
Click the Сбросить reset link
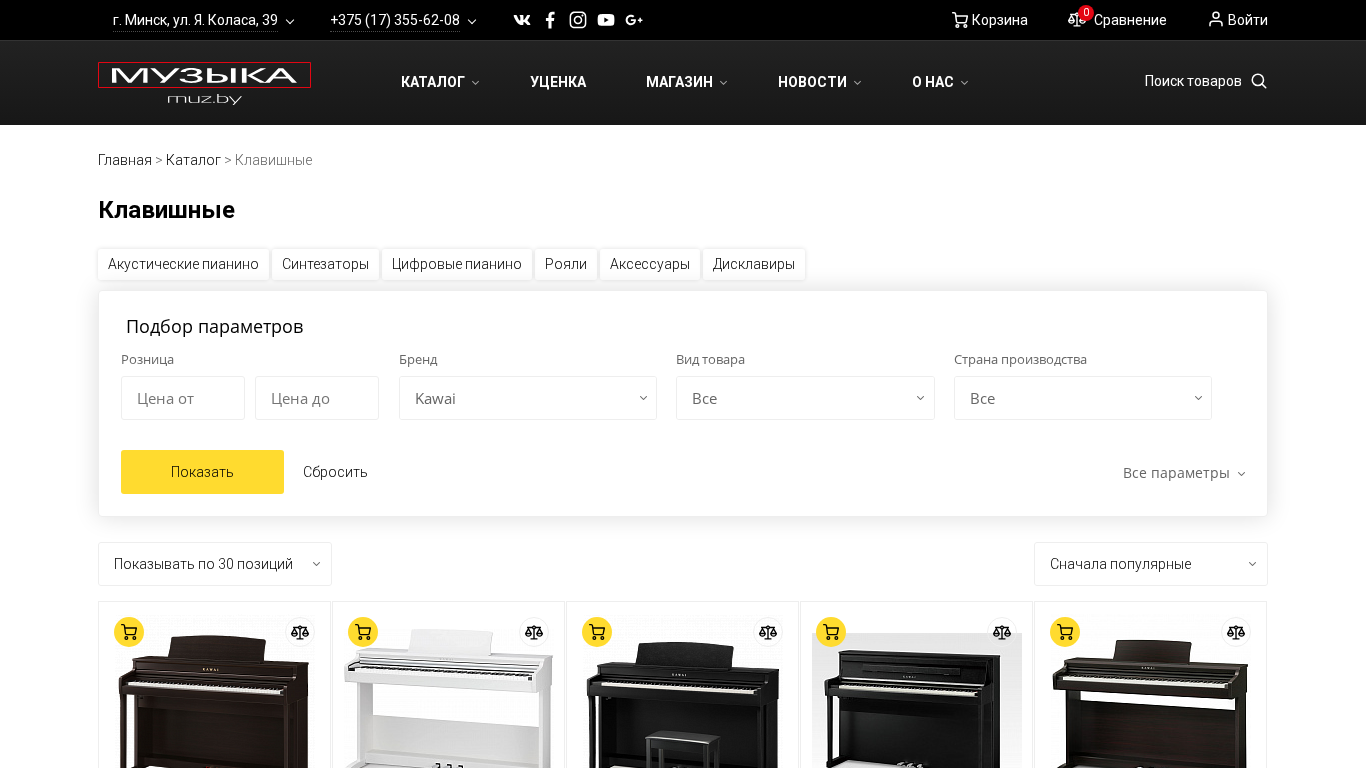point(335,472)
